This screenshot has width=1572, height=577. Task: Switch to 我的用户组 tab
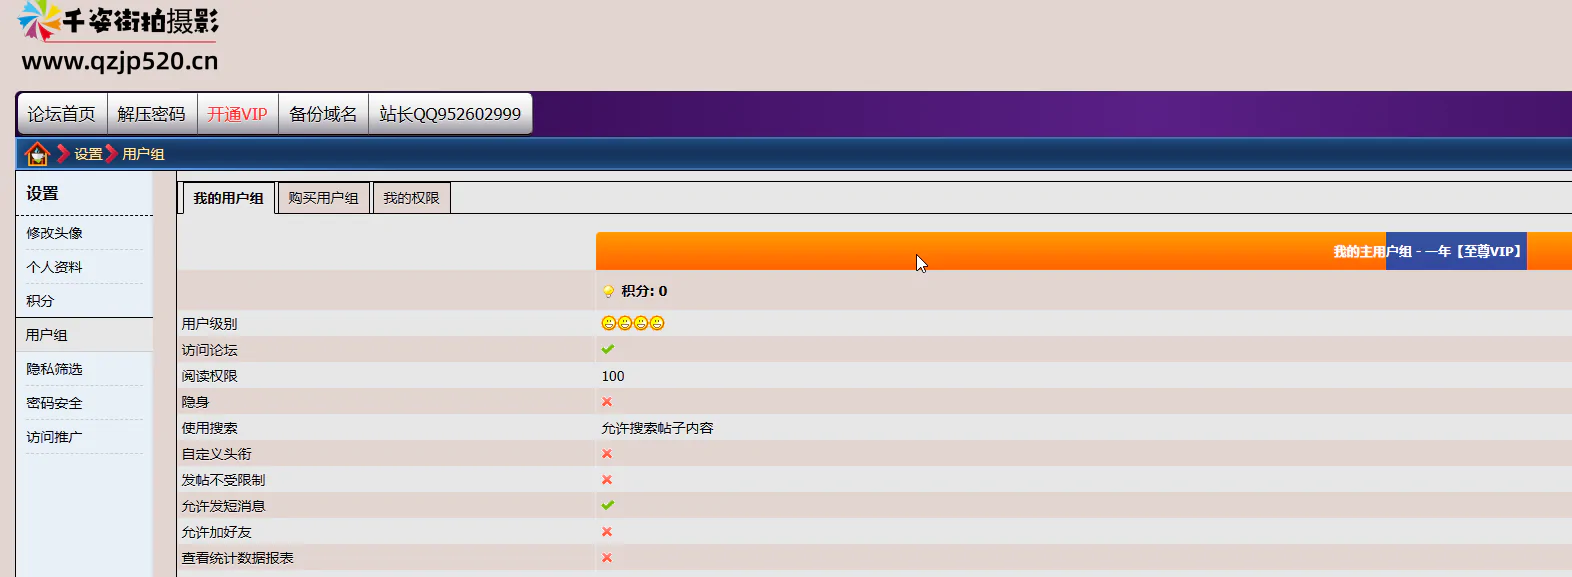[228, 198]
